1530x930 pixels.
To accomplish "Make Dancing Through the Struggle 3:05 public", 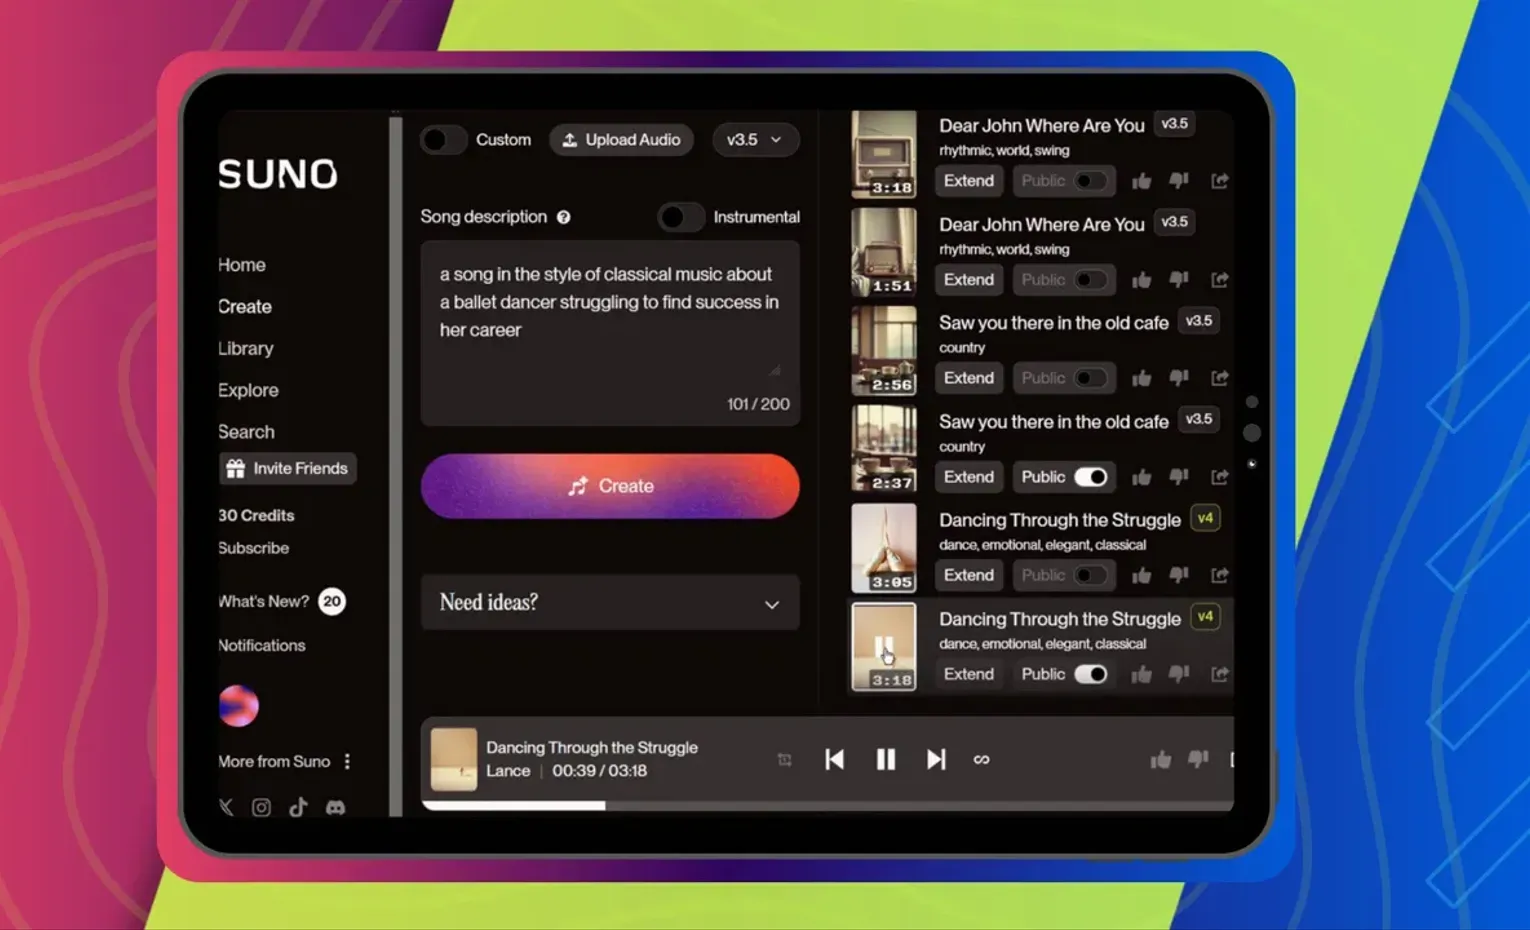I will pyautogui.click(x=1090, y=575).
